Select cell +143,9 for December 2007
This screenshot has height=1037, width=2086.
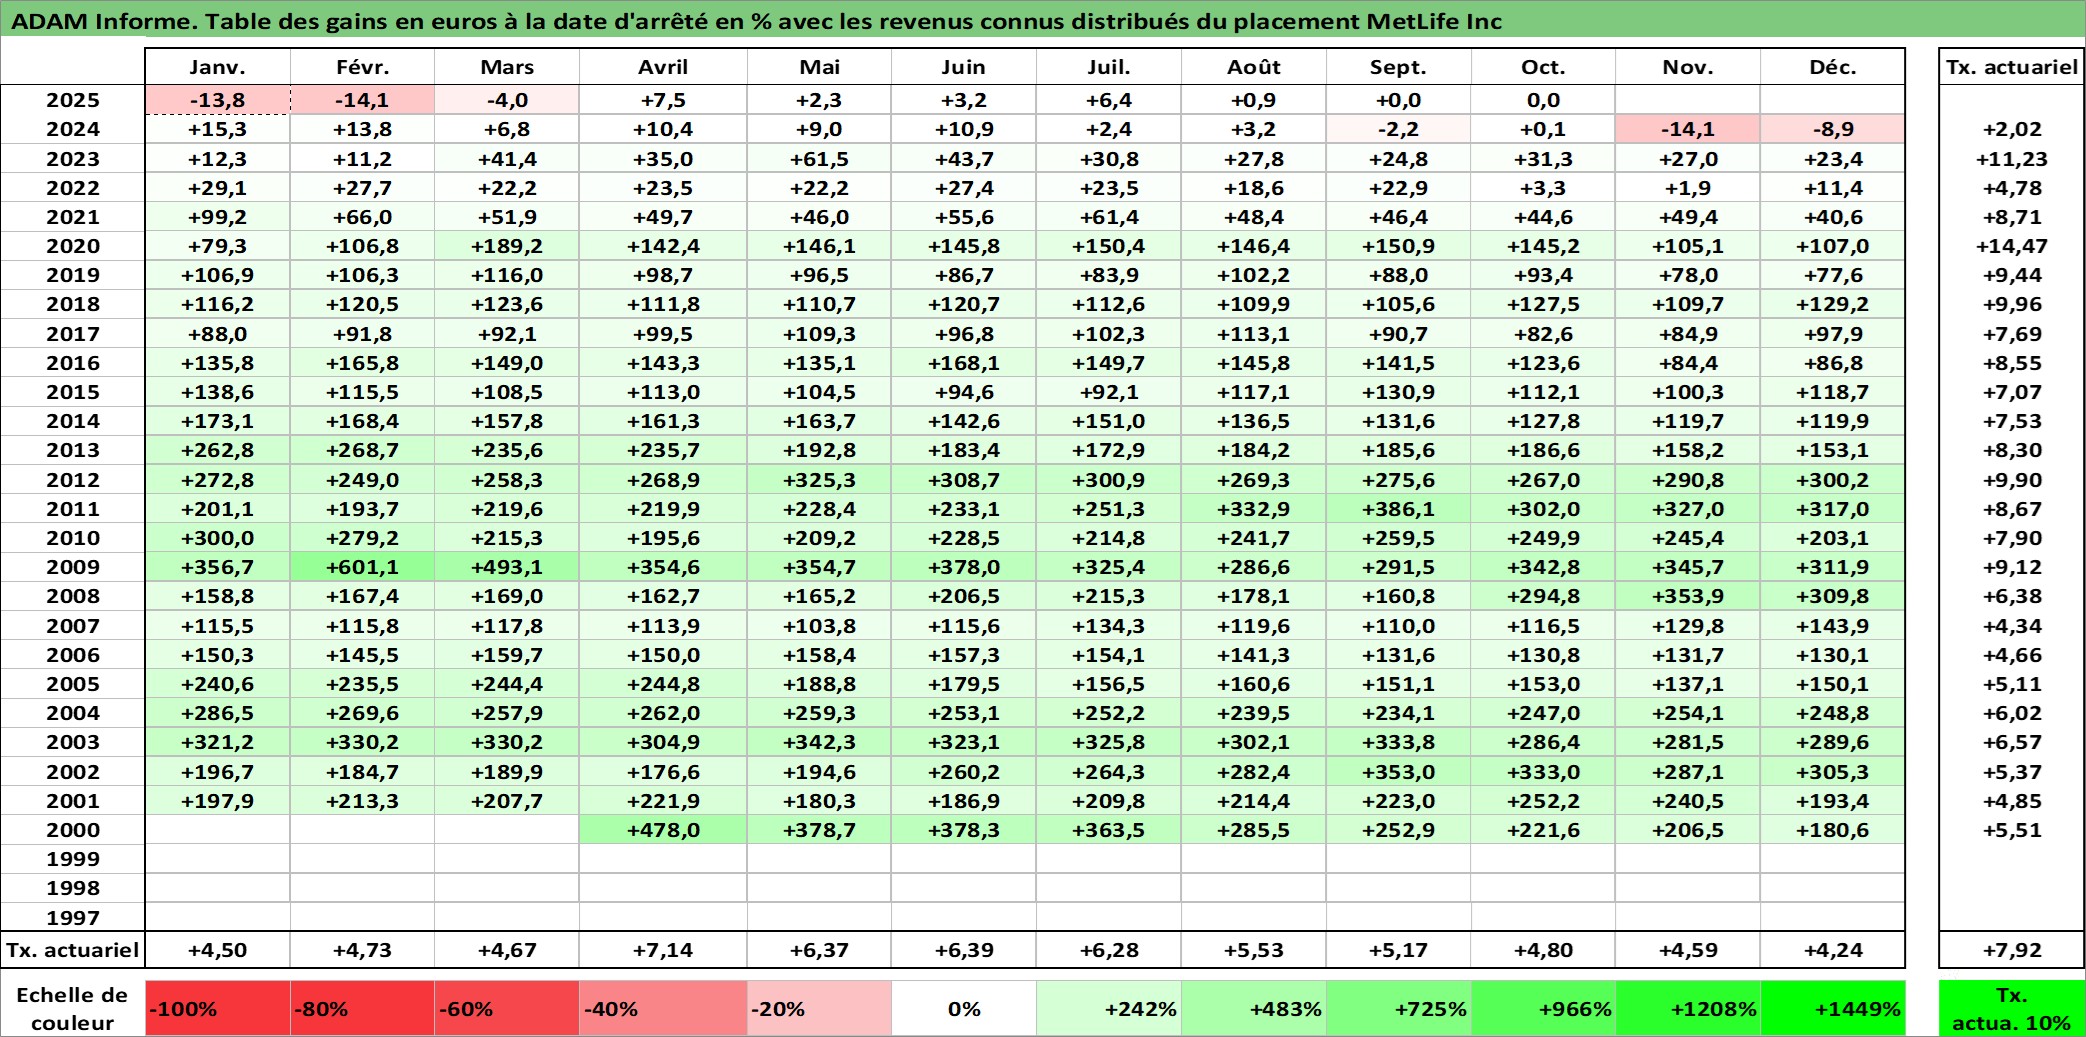(1833, 626)
